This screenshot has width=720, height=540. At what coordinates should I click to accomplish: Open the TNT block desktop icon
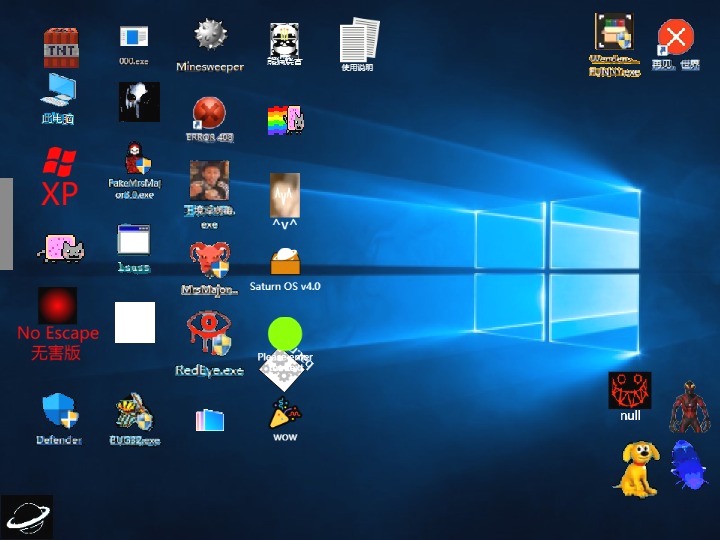[61, 48]
